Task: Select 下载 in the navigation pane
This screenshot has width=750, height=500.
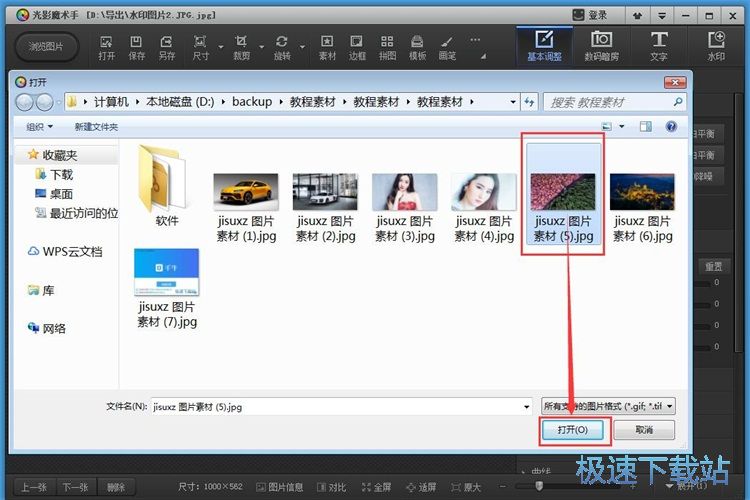Action: [x=55, y=175]
